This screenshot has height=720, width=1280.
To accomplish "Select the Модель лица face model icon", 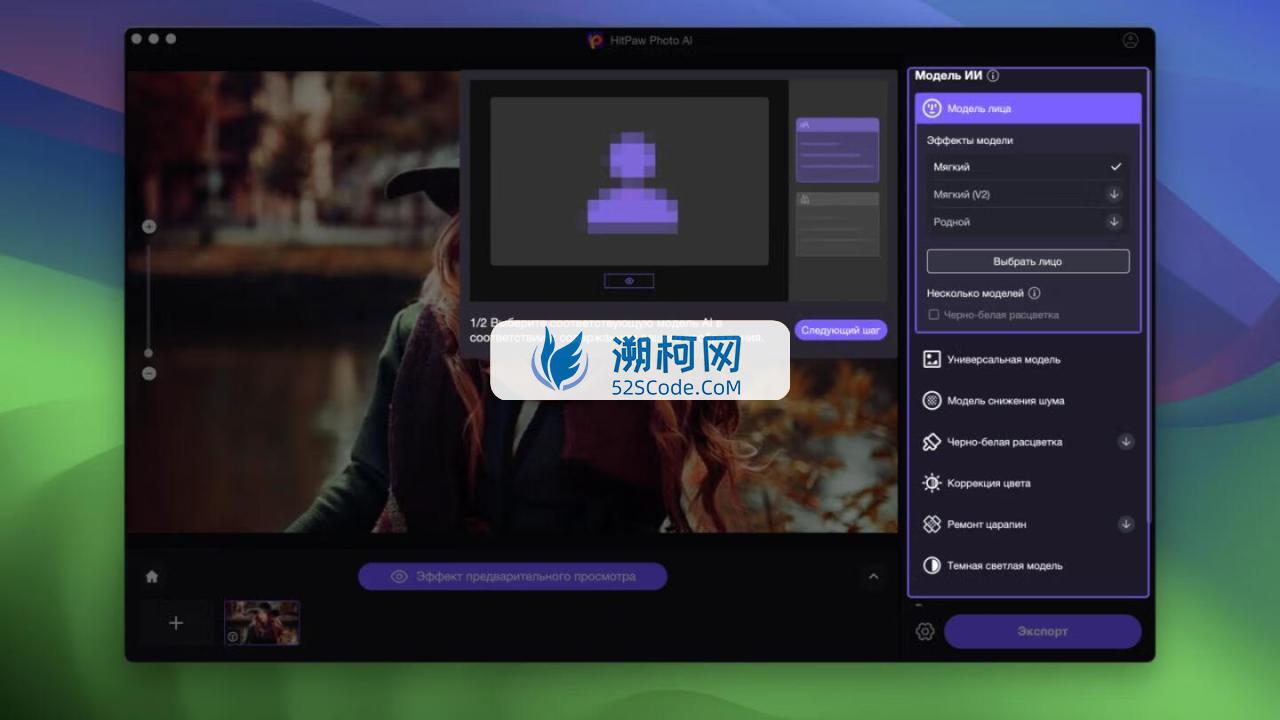I will click(932, 108).
